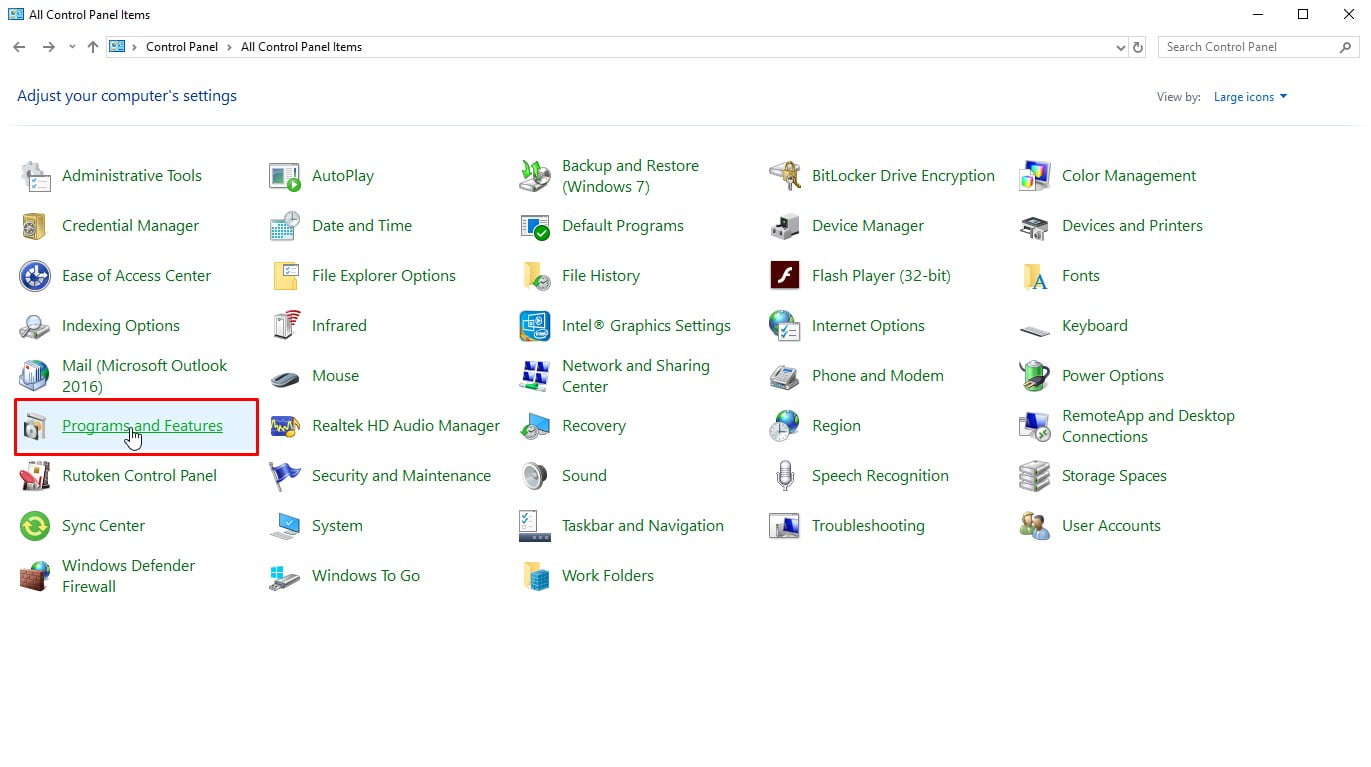This screenshot has height=767, width=1371.
Task: Click the File Explorer Options icon
Action: 285,276
